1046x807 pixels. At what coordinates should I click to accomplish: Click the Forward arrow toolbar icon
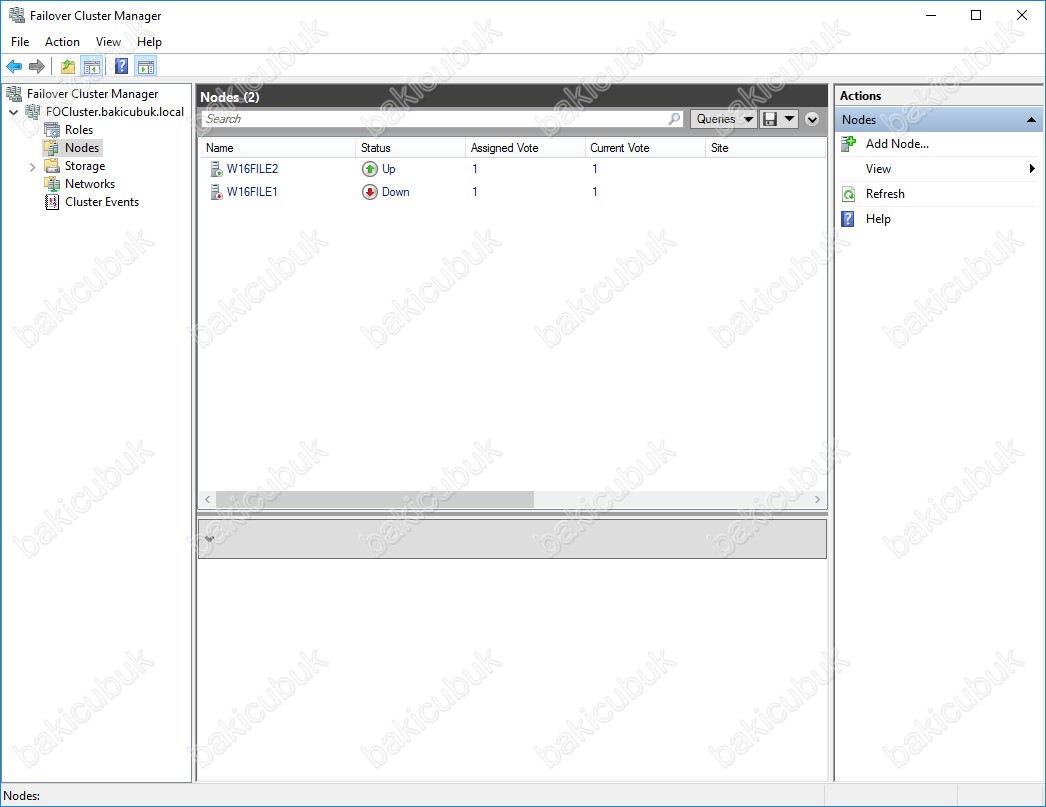[37, 67]
